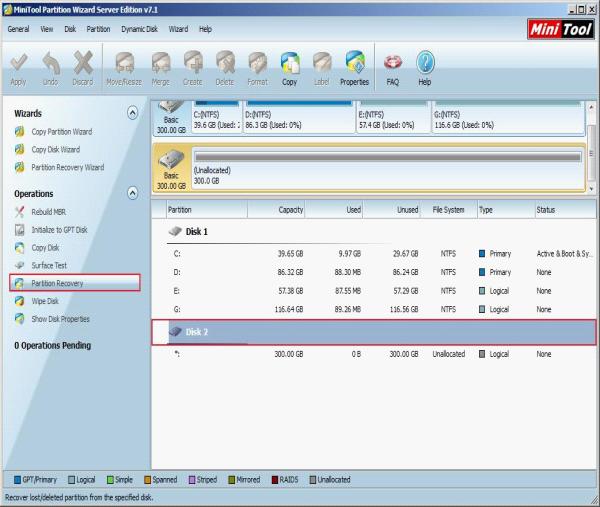This screenshot has height=507, width=600.
Task: Click the Label toolbar icon
Action: [x=322, y=69]
